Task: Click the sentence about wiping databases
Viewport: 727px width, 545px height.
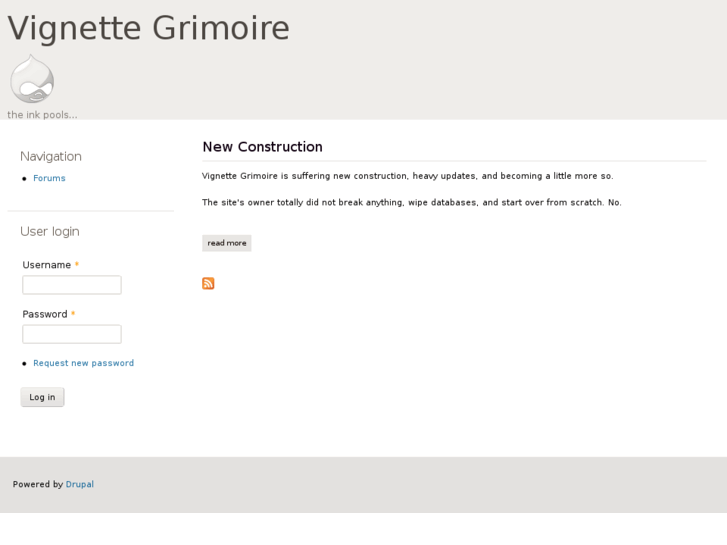Action: pos(411,202)
